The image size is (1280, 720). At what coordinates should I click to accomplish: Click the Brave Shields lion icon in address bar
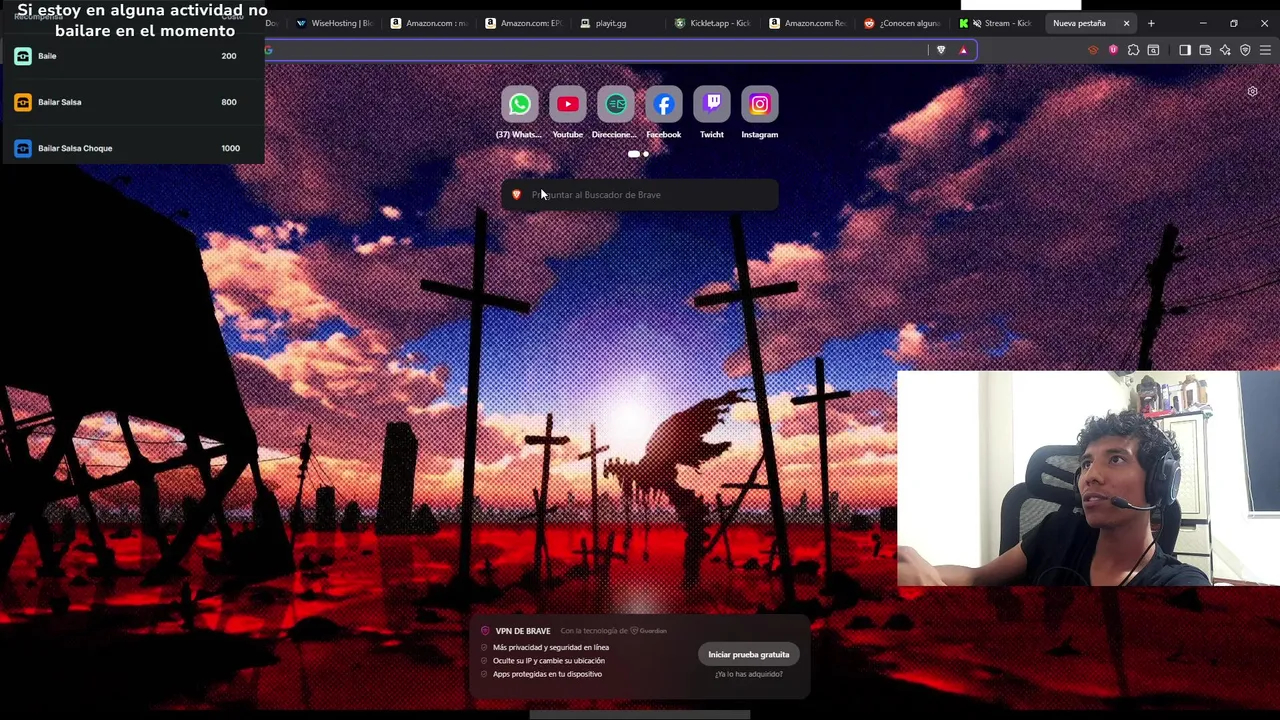[x=941, y=50]
